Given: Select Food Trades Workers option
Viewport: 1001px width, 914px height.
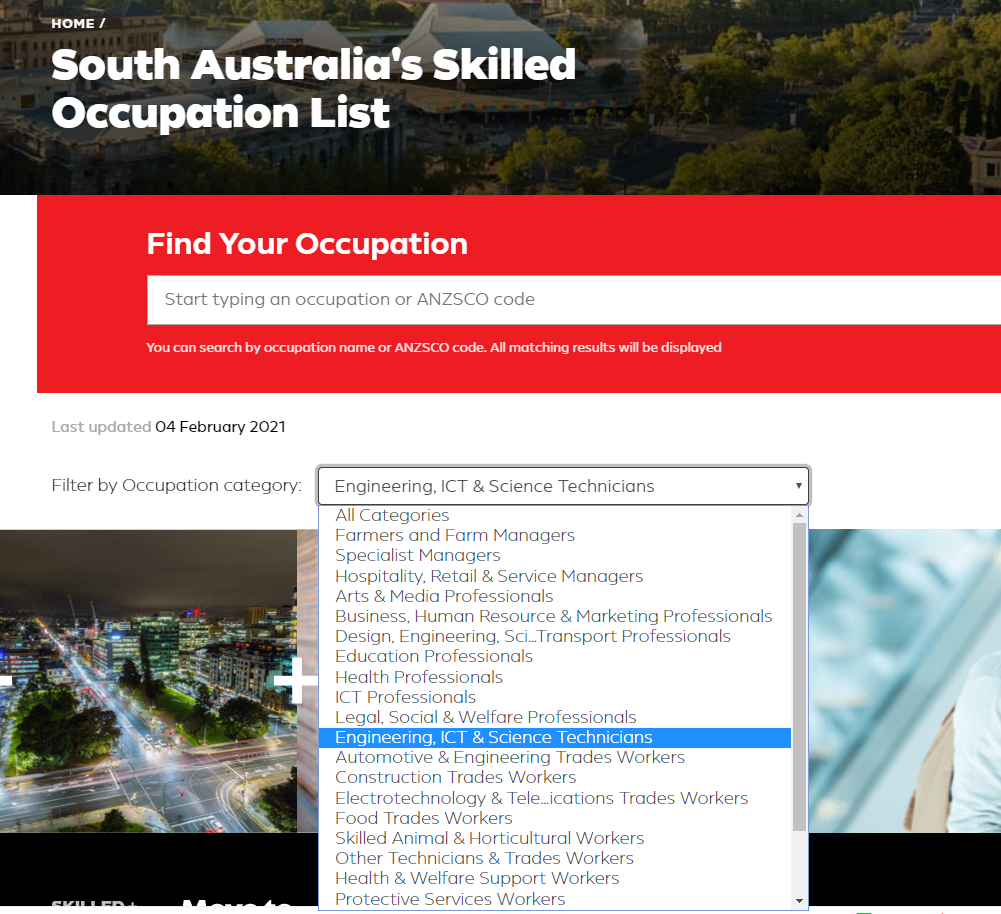Looking at the screenshot, I should coord(423,818).
